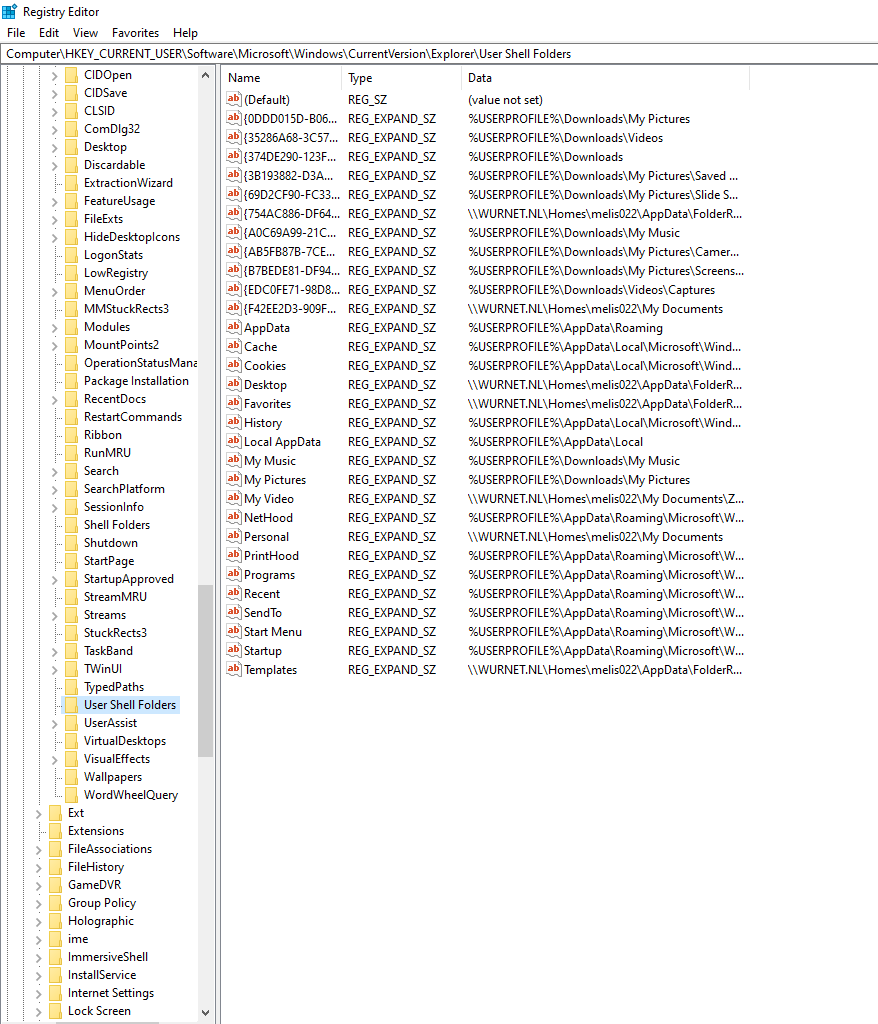Click the folder icon of Group Policy key
The height and width of the screenshot is (1024, 878).
click(56, 903)
